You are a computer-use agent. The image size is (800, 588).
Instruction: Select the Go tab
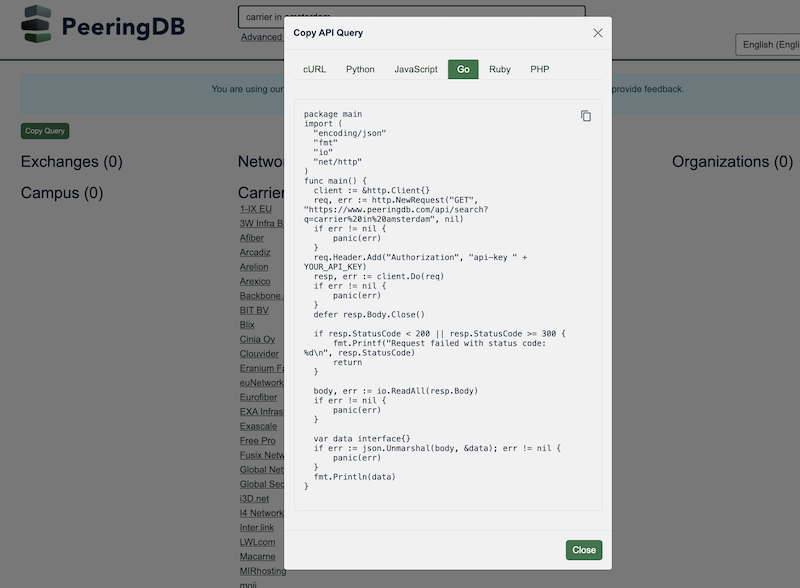[x=463, y=69]
